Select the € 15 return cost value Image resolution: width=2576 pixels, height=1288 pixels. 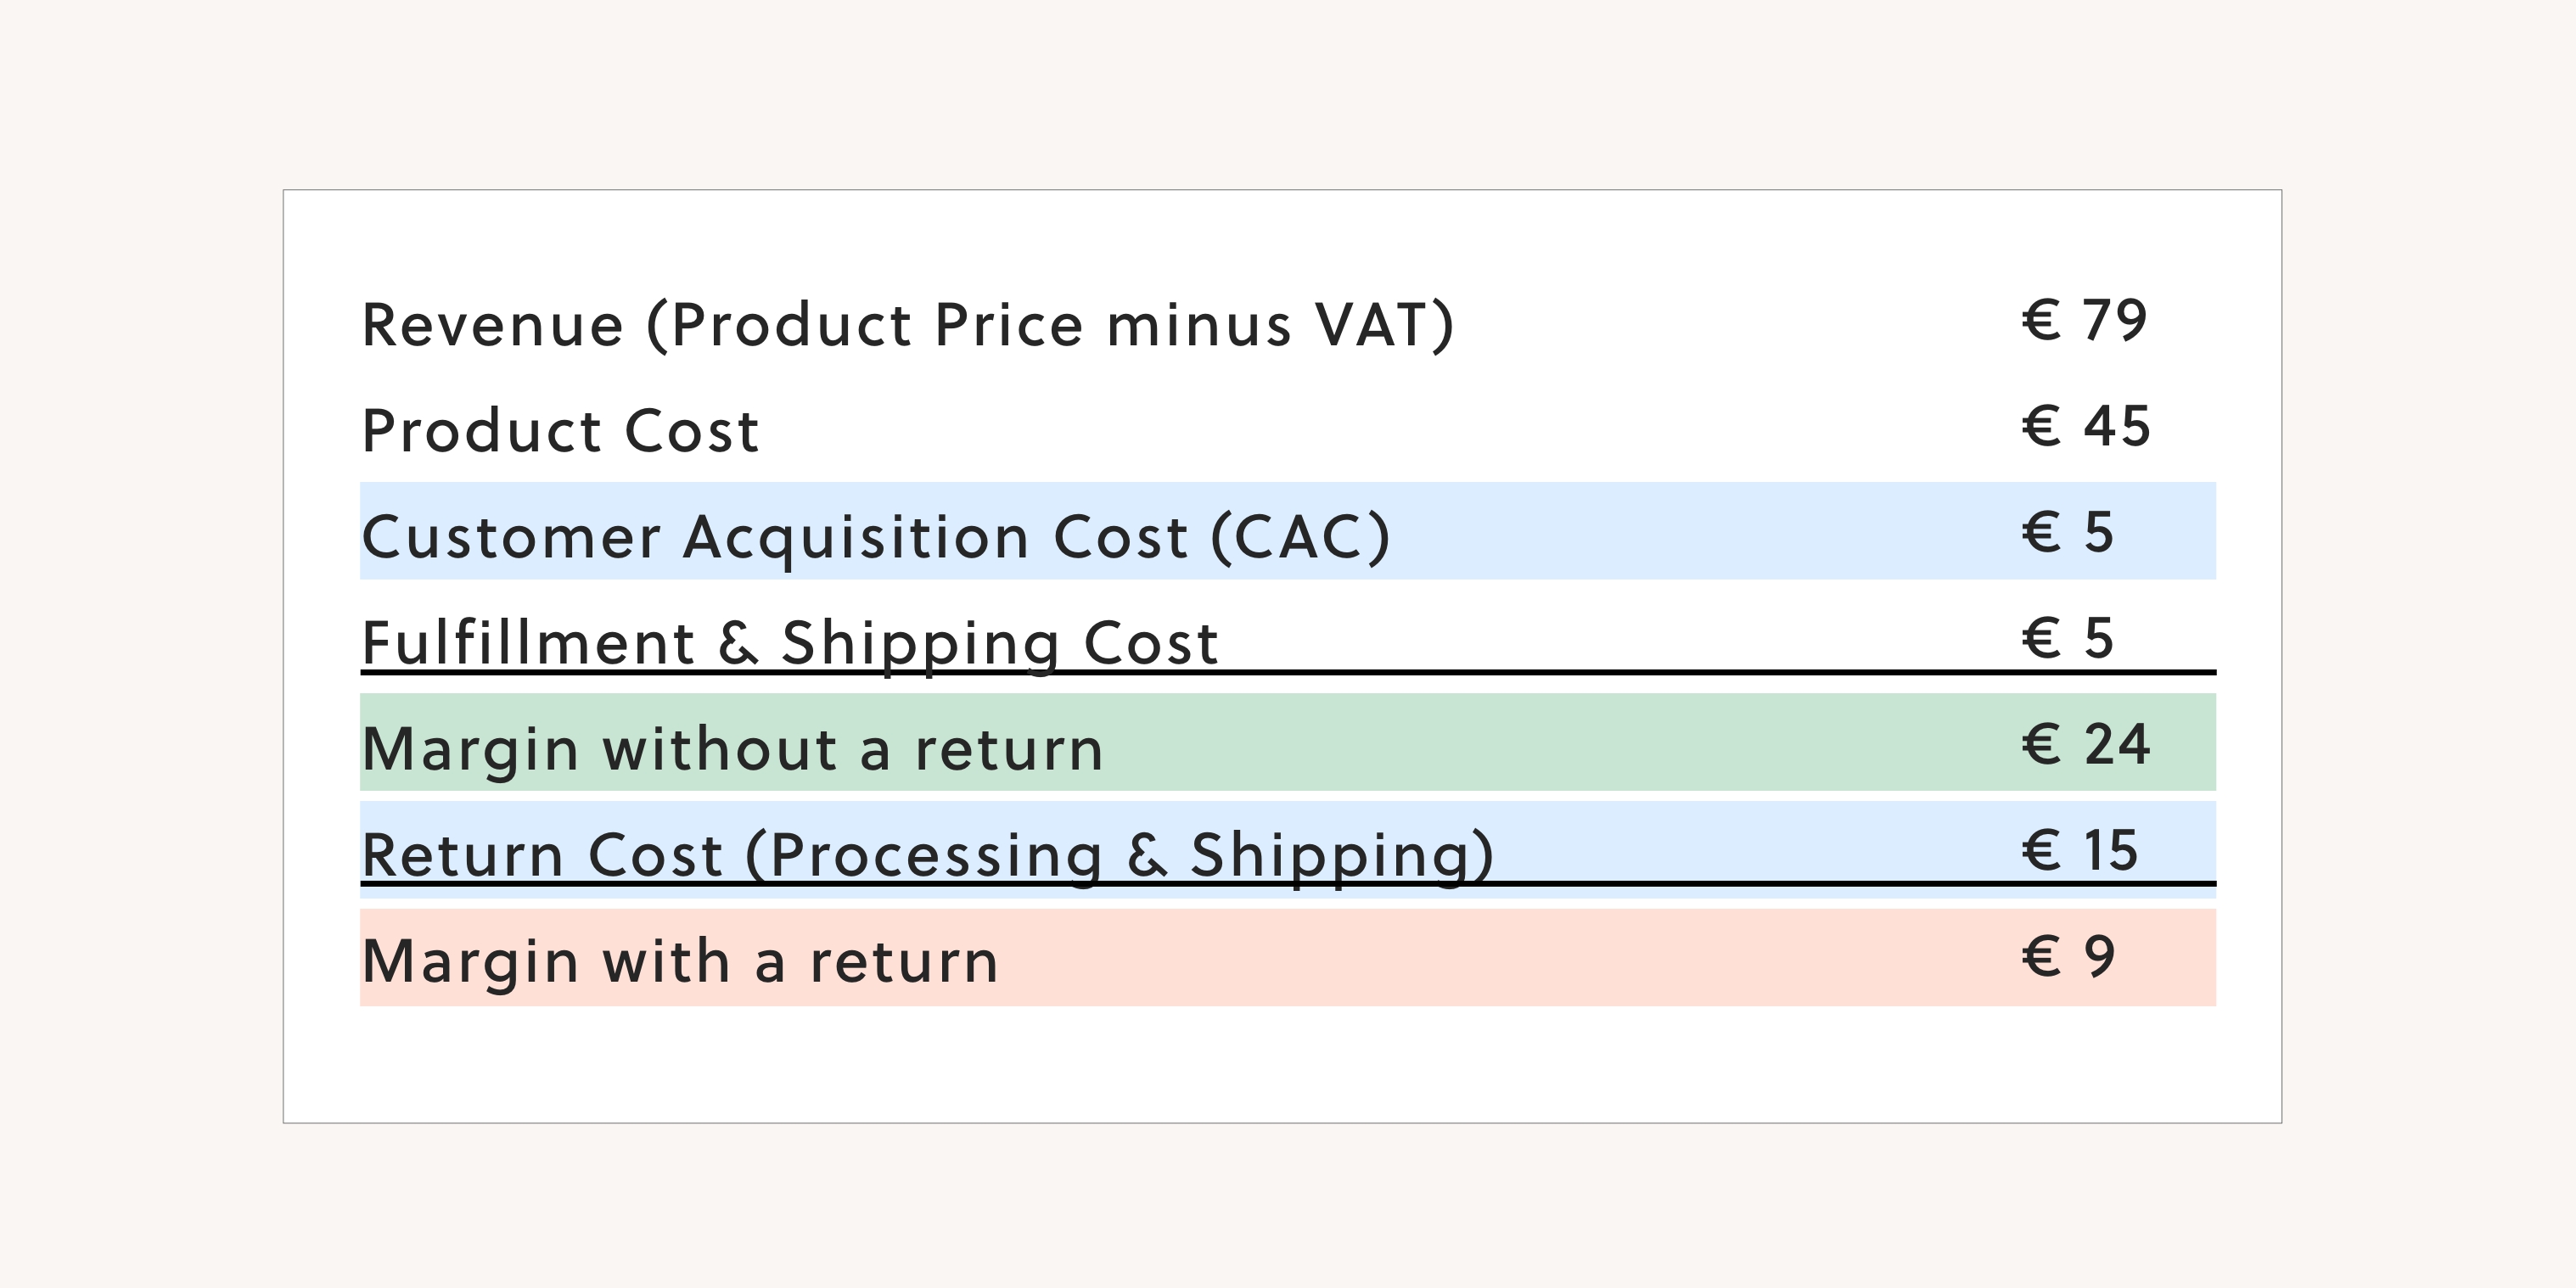pyautogui.click(x=2080, y=851)
